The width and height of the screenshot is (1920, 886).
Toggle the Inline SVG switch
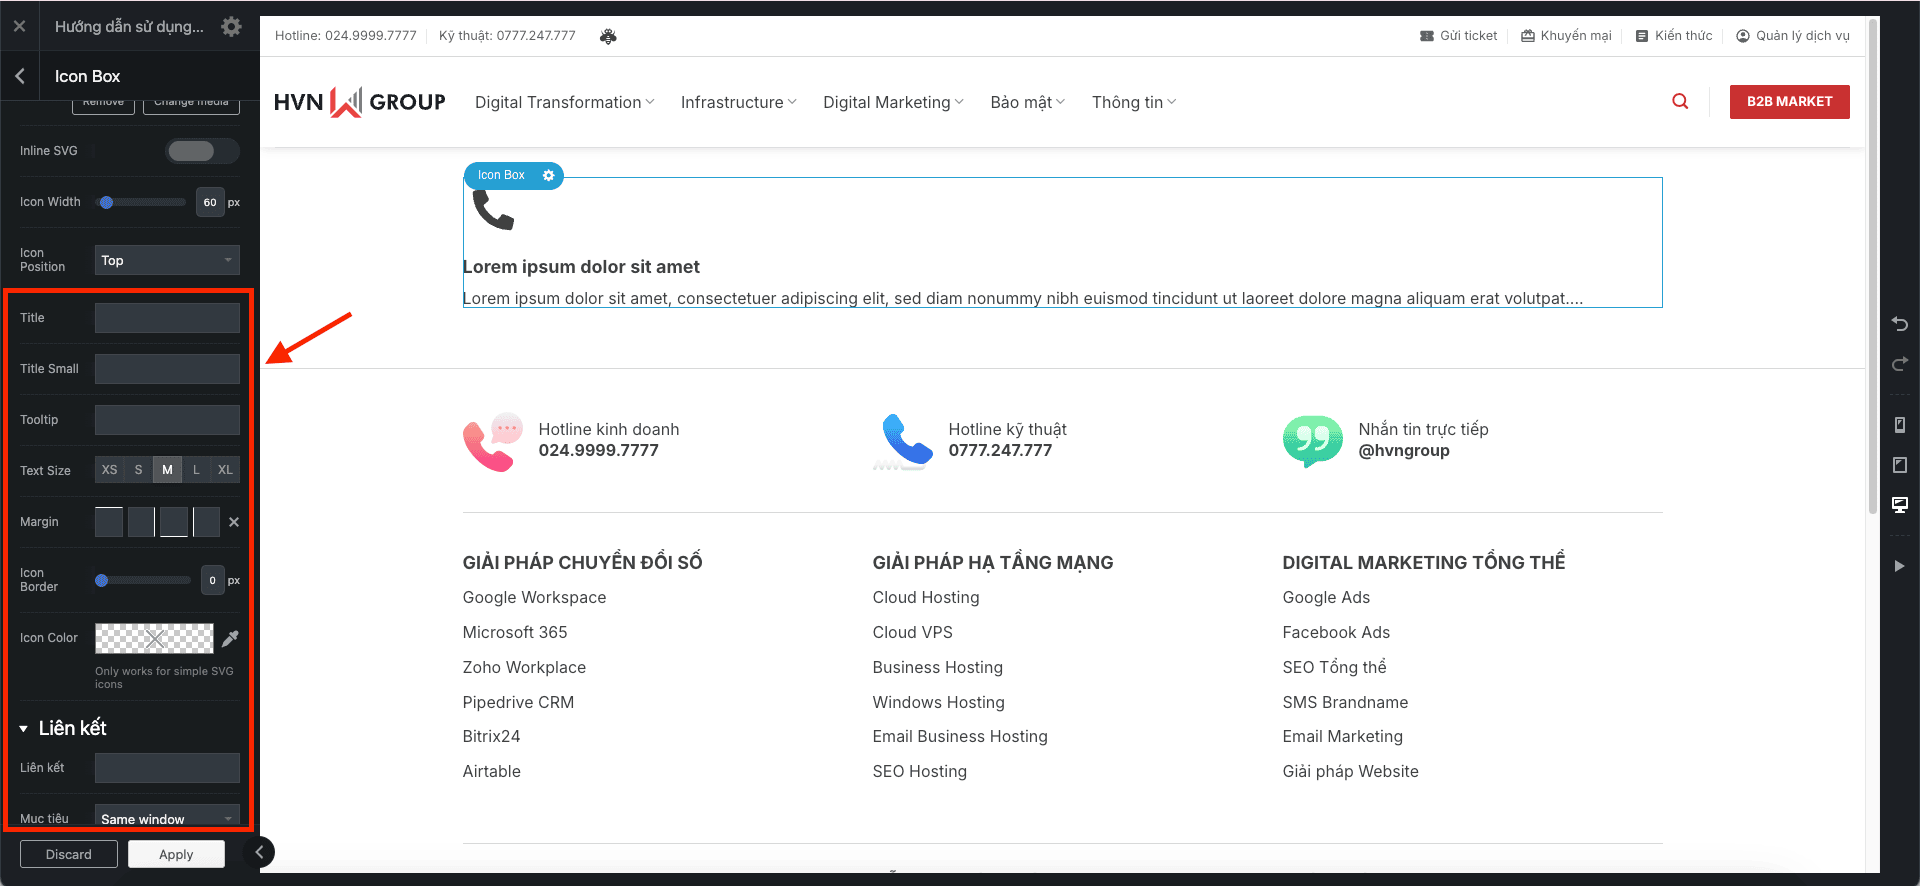tap(201, 151)
